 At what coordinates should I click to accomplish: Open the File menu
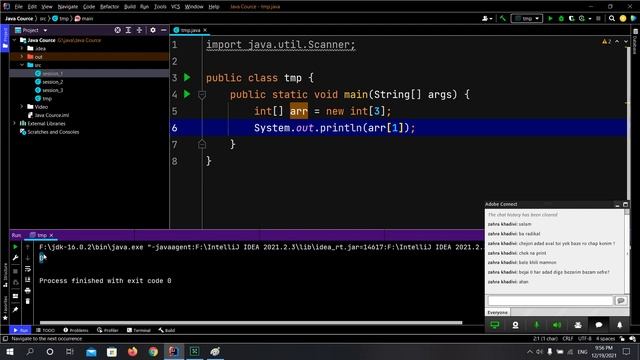tap(19, 7)
